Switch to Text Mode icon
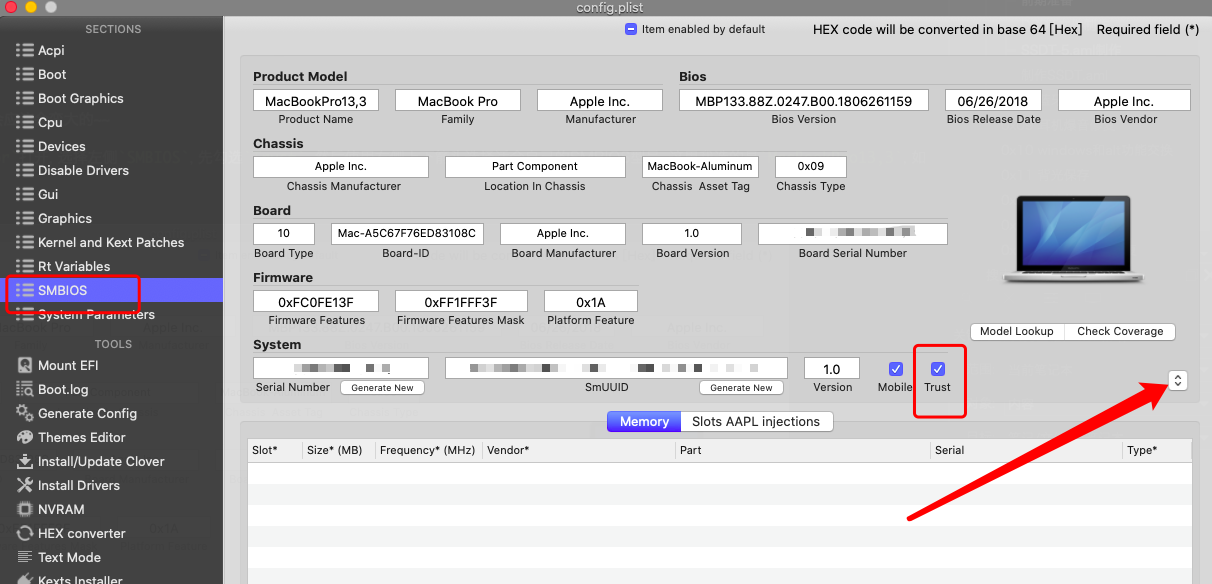Viewport: 1212px width, 584px height. tap(25, 557)
